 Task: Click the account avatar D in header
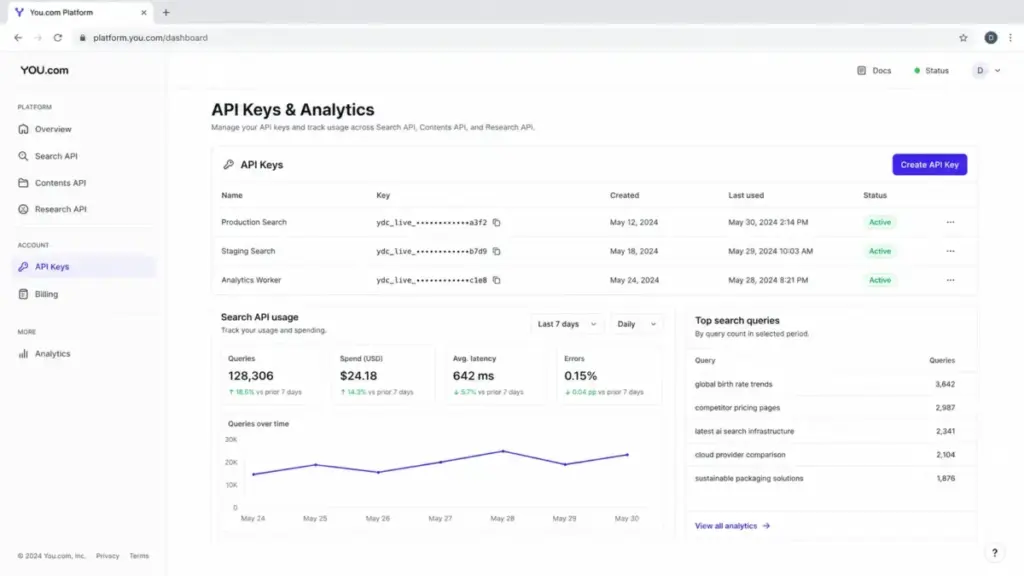[980, 71]
